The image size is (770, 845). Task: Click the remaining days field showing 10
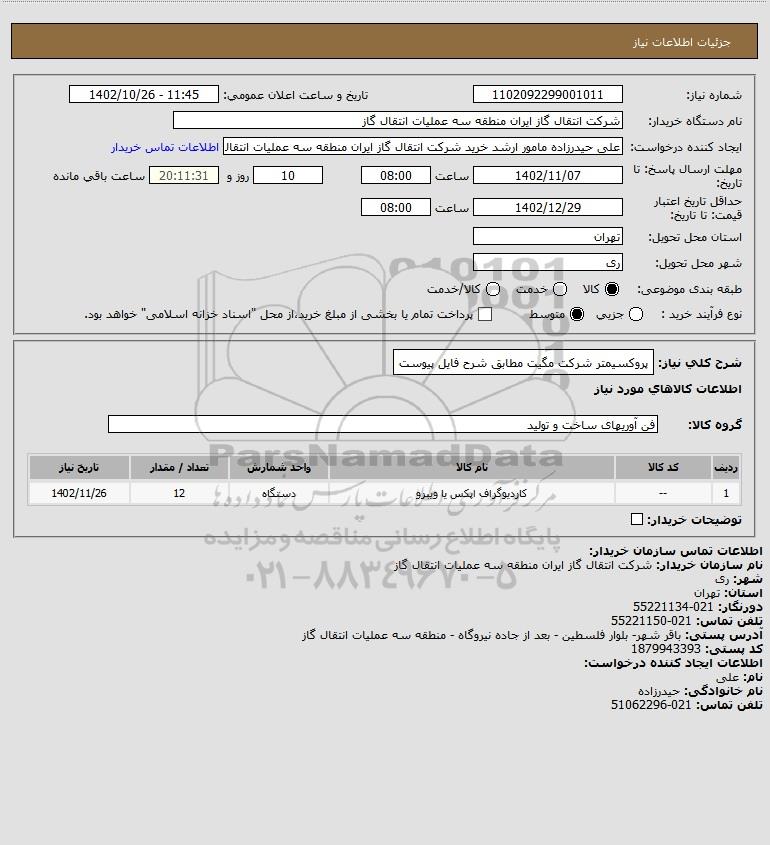[x=288, y=175]
